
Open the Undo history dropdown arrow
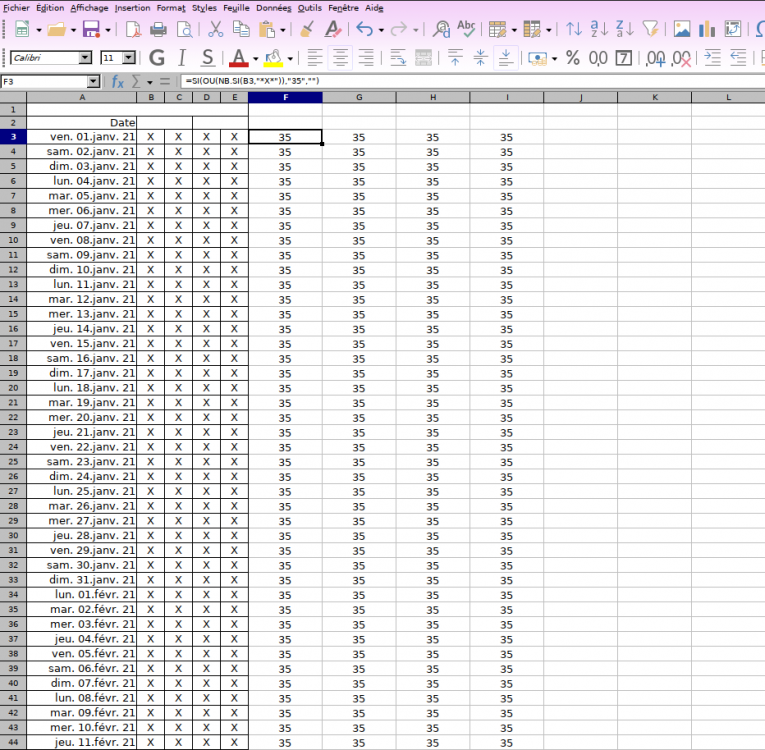click(381, 30)
